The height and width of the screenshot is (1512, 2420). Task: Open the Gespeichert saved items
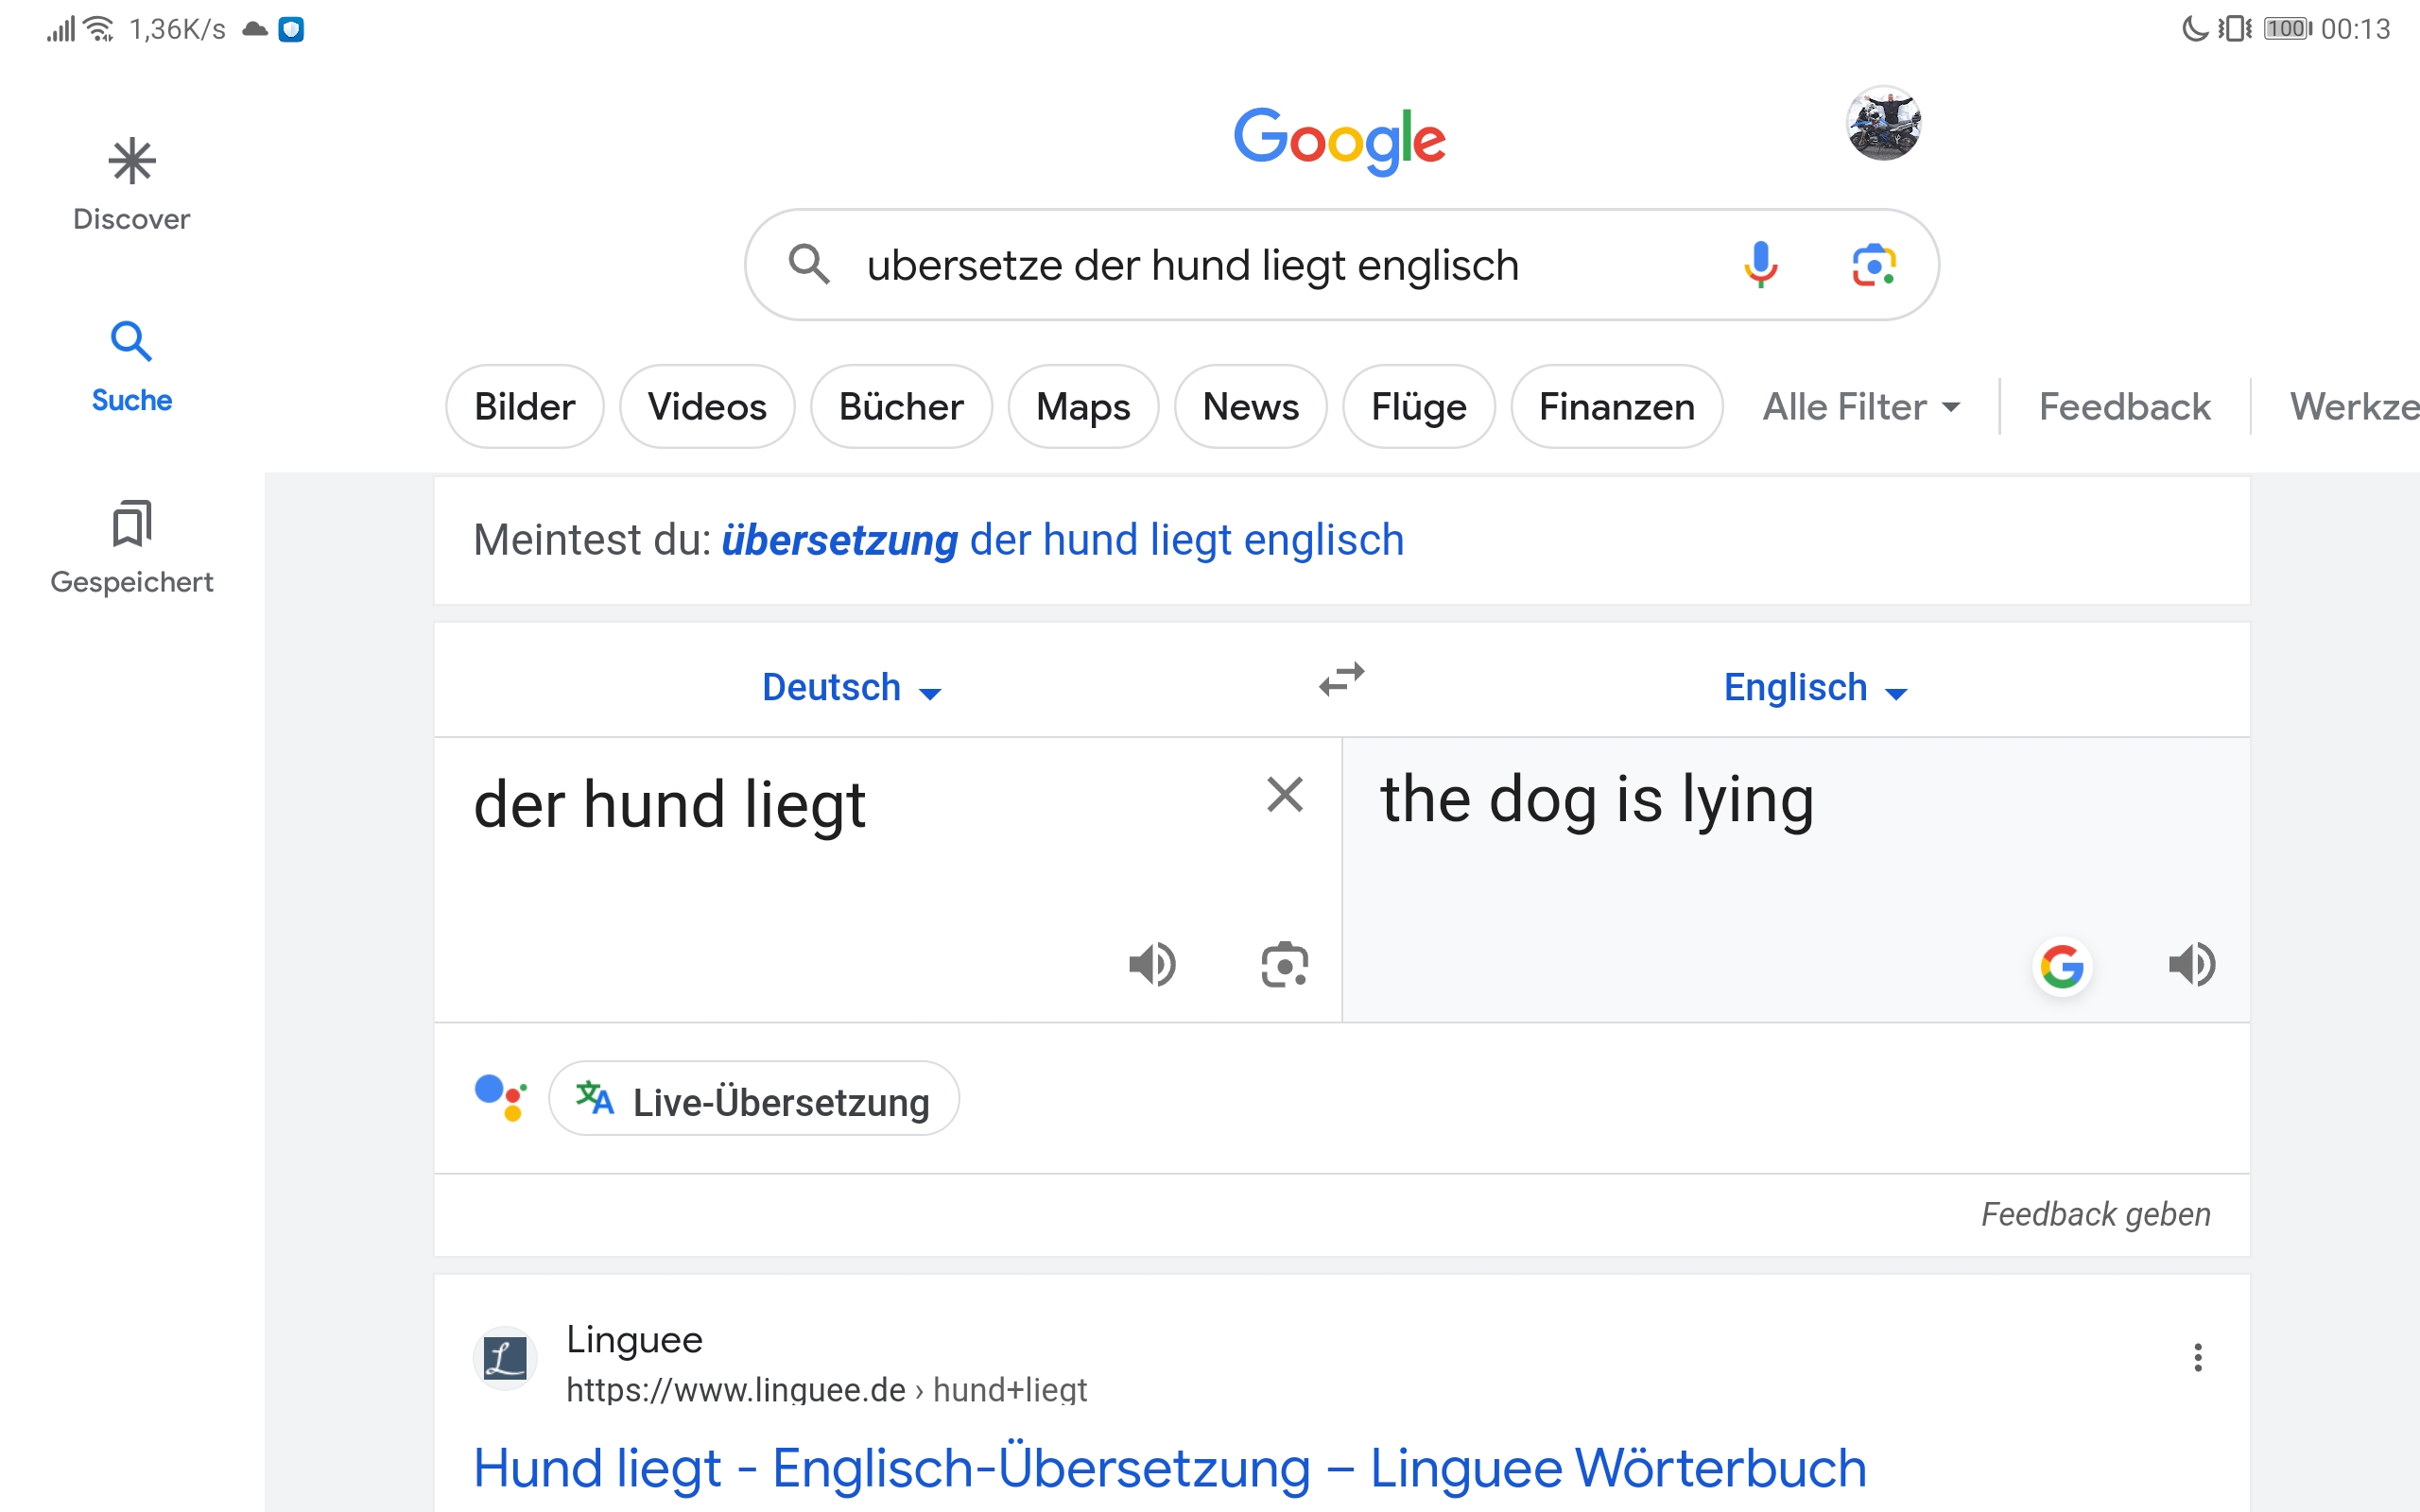(x=131, y=547)
